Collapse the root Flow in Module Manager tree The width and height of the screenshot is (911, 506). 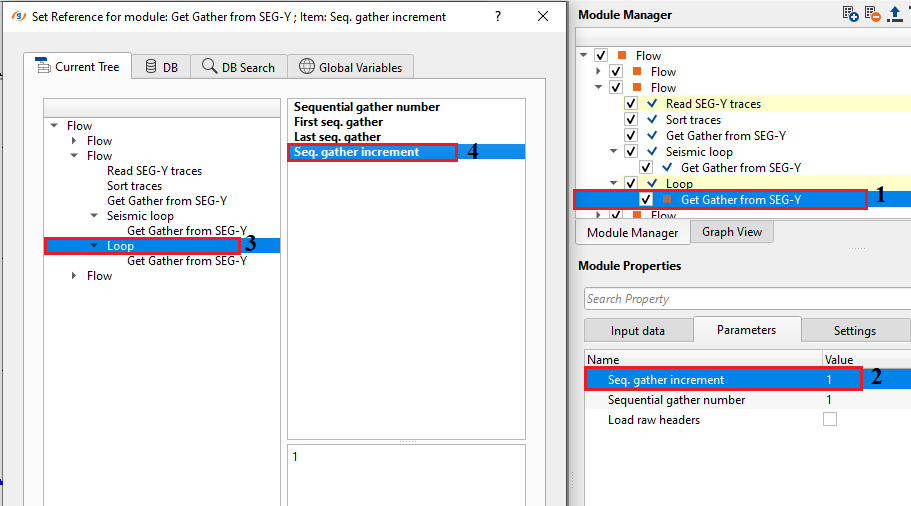(x=584, y=55)
